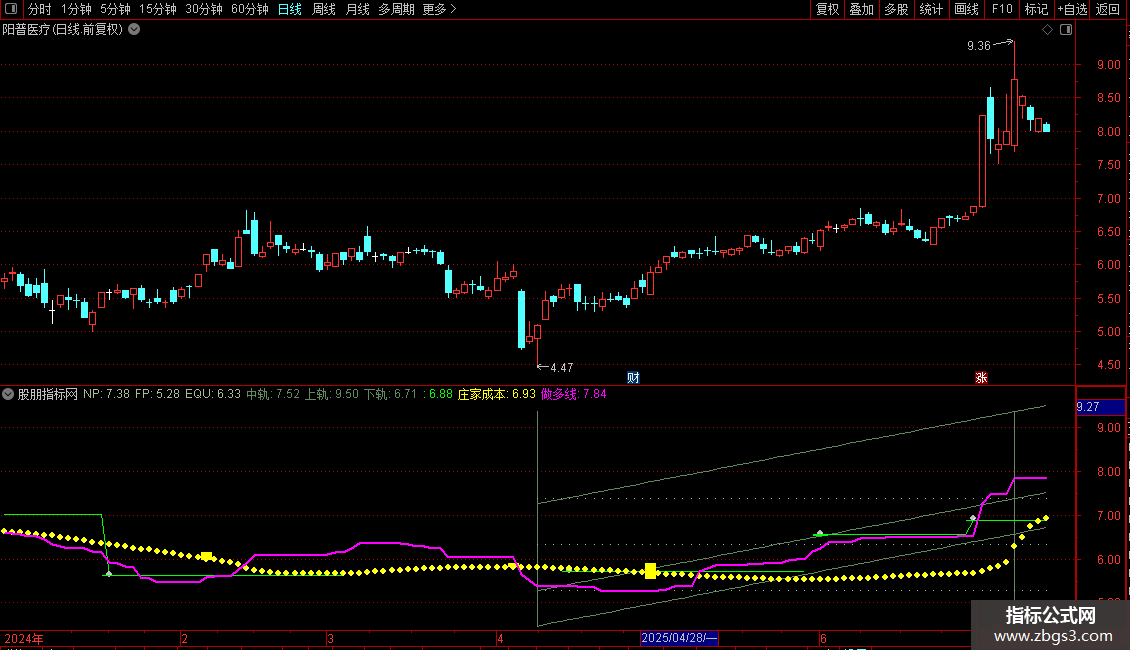Expand the 更多 periods menu

click(x=440, y=9)
